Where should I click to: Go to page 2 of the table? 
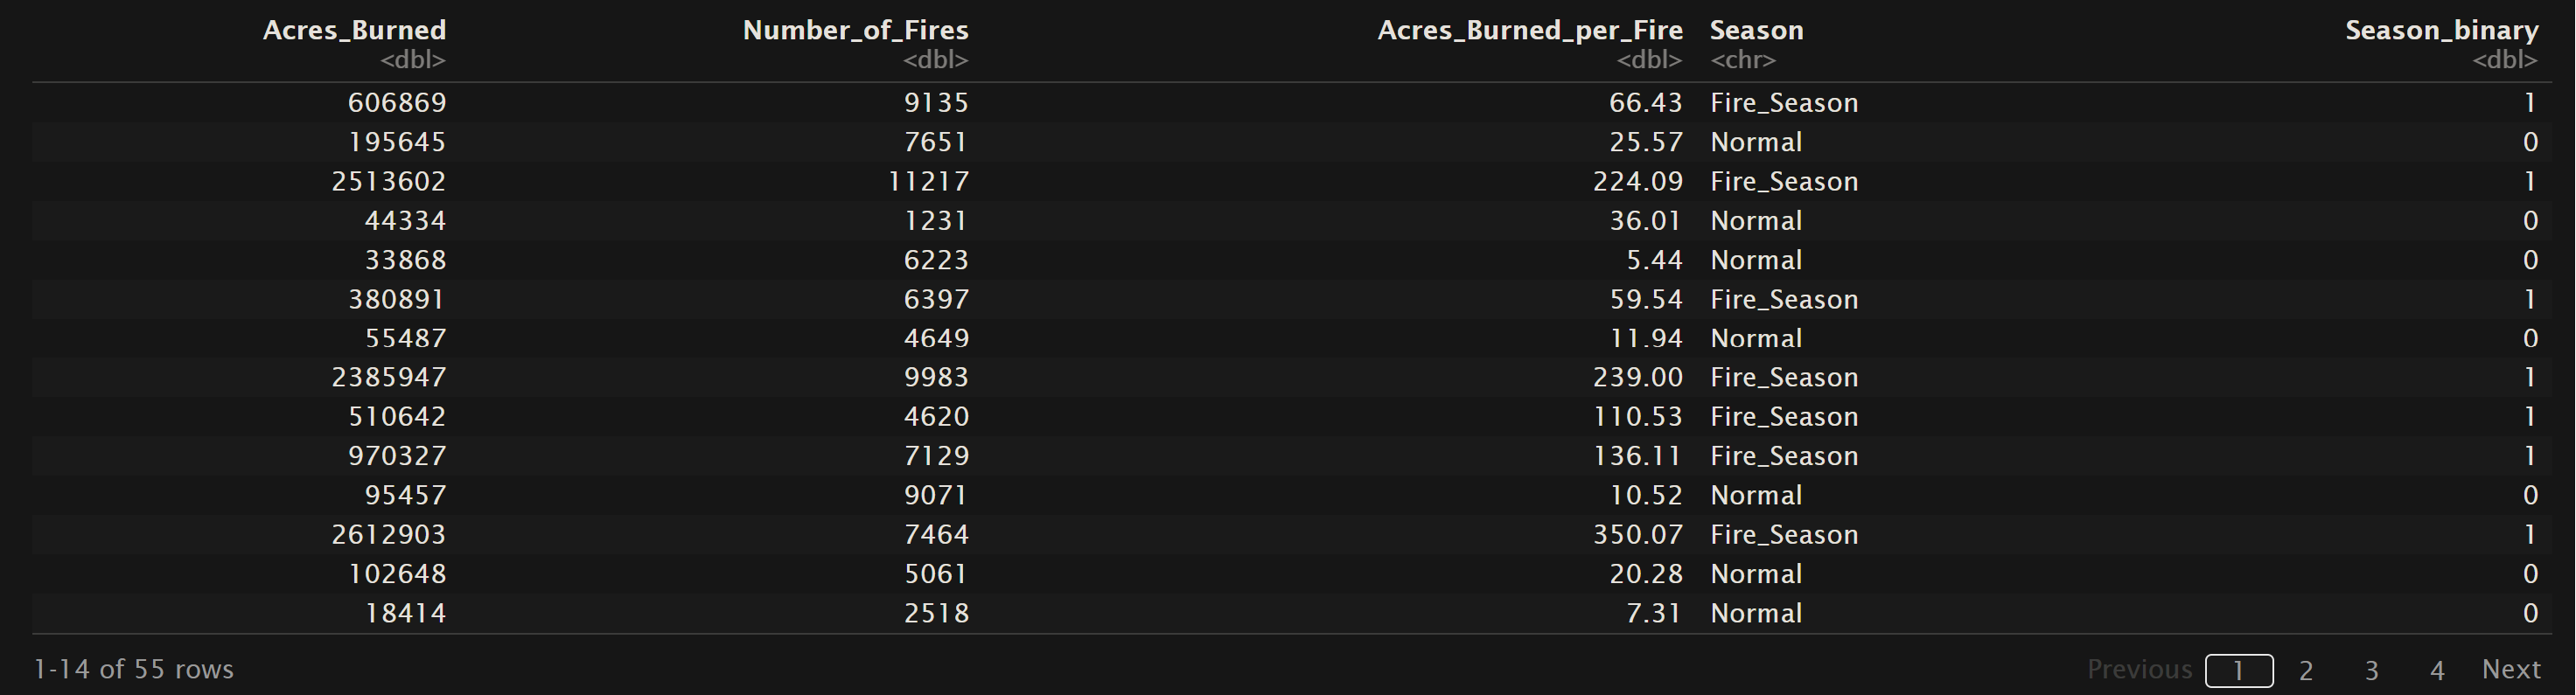click(2305, 670)
